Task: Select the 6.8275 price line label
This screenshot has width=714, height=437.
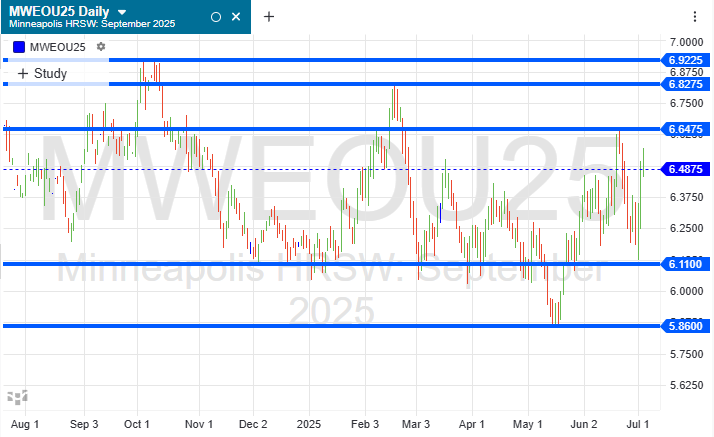Action: pos(685,84)
